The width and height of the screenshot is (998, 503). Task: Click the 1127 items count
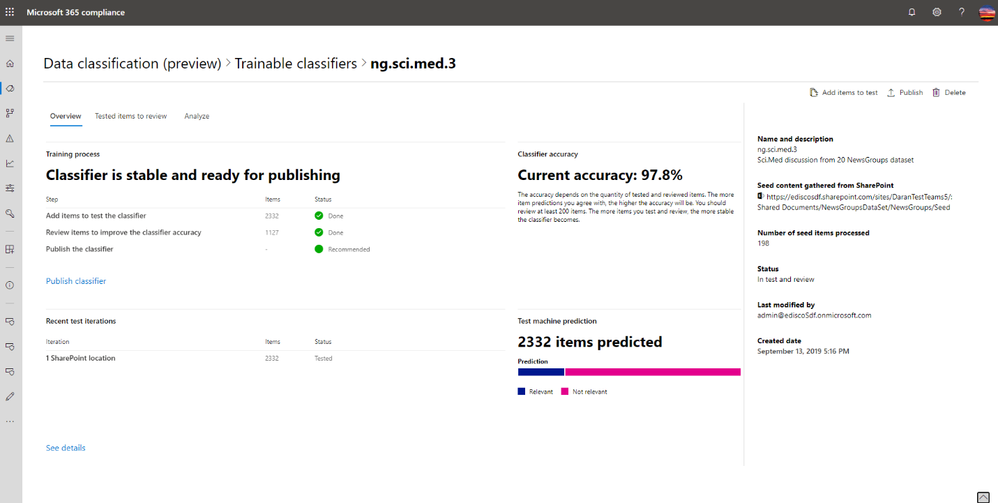tap(272, 232)
